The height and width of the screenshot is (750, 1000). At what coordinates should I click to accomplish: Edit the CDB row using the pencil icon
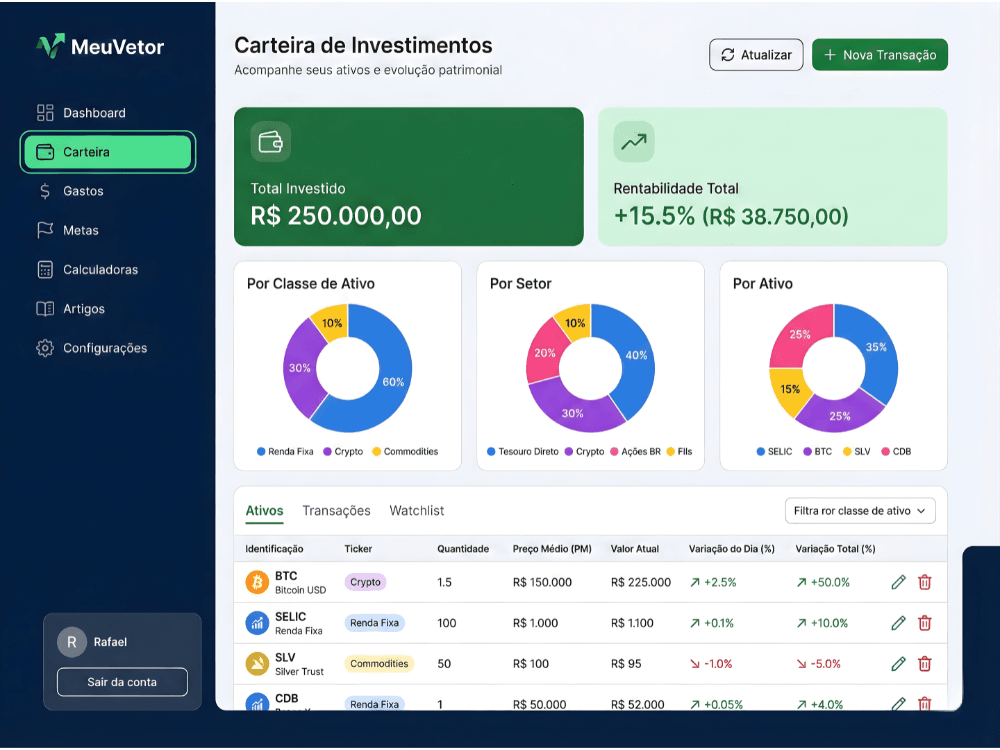click(898, 704)
